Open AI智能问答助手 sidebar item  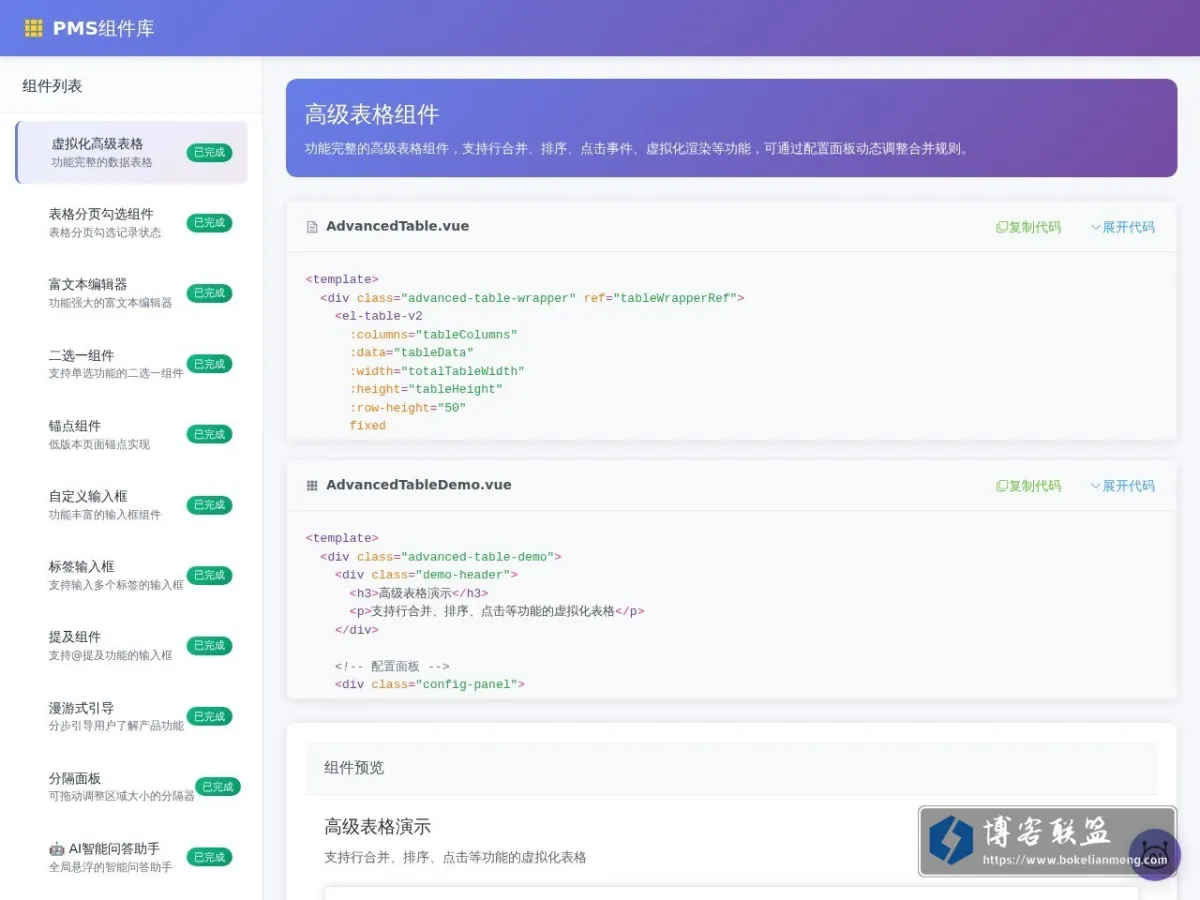point(131,857)
